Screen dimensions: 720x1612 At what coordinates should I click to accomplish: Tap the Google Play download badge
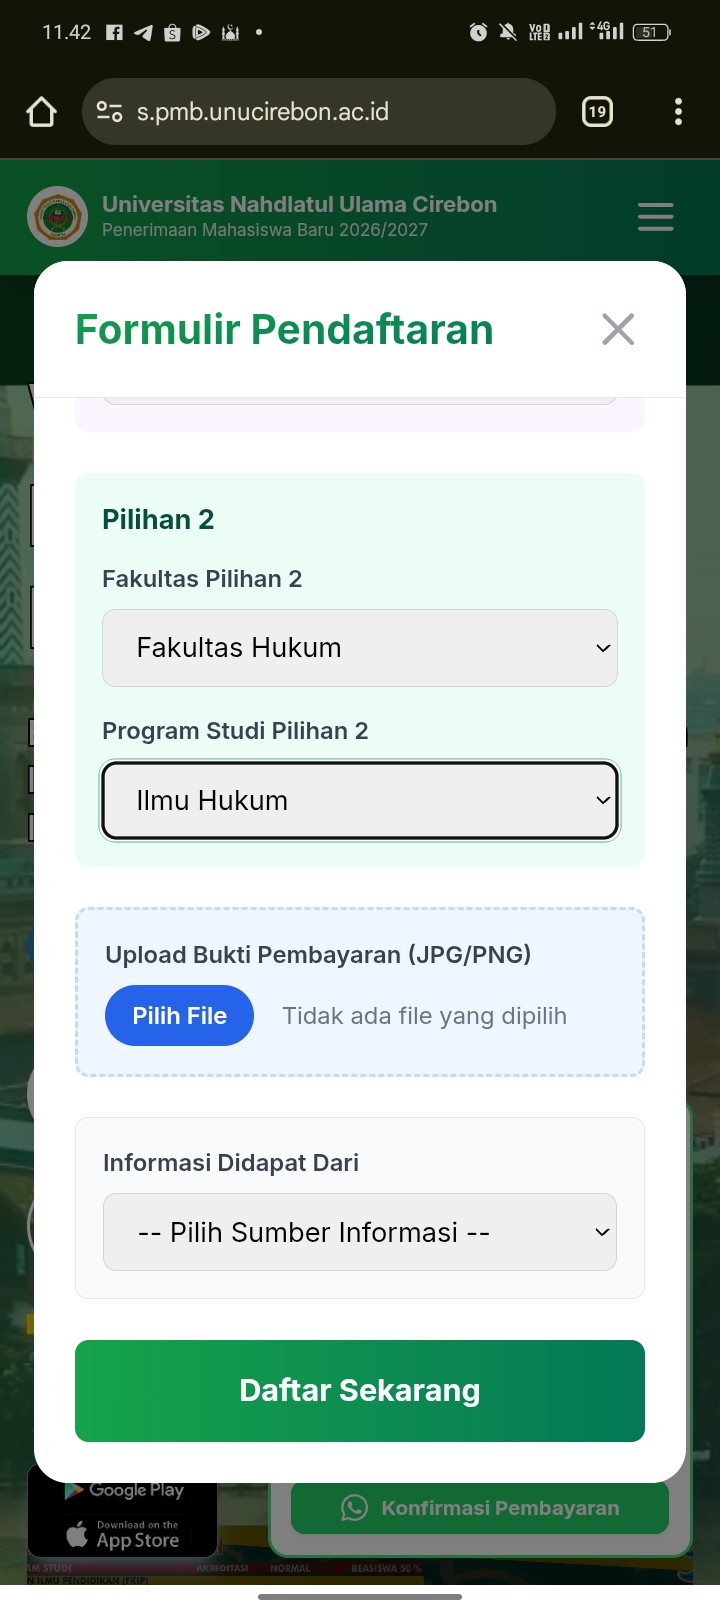click(x=124, y=1490)
